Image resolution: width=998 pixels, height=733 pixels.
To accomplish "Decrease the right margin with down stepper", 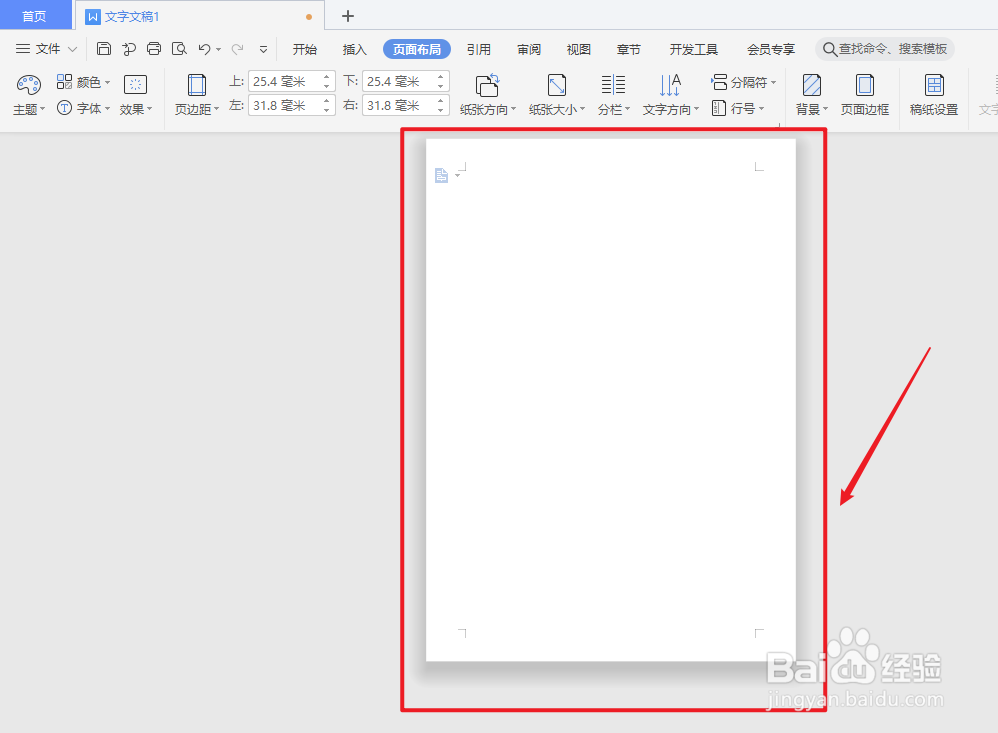I will click(x=440, y=111).
